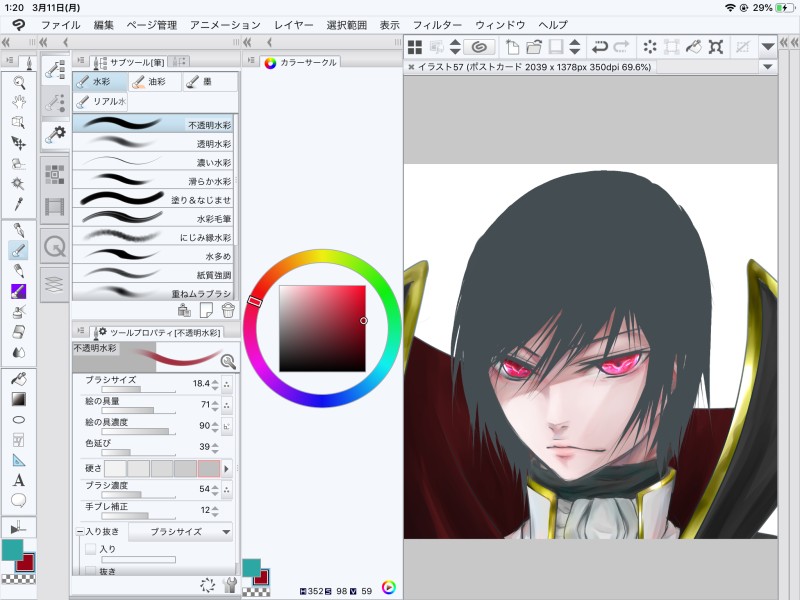Redo the last action
This screenshot has height=600, width=800.
[621, 47]
